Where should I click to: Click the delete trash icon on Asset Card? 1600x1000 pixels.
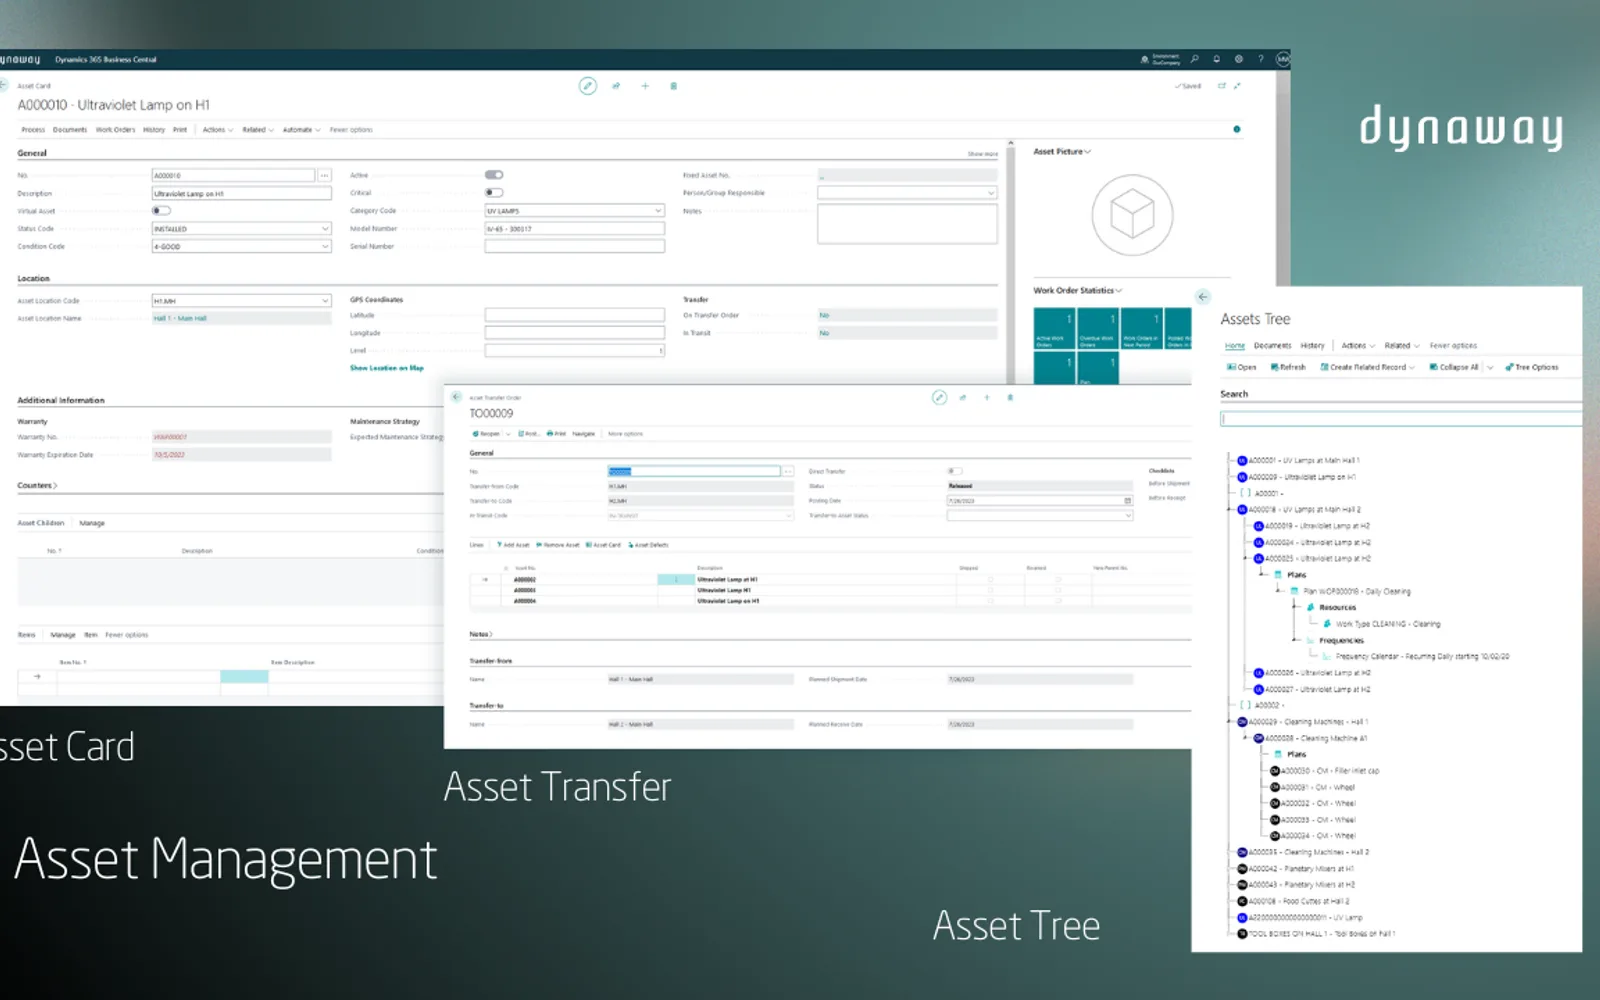[673, 86]
